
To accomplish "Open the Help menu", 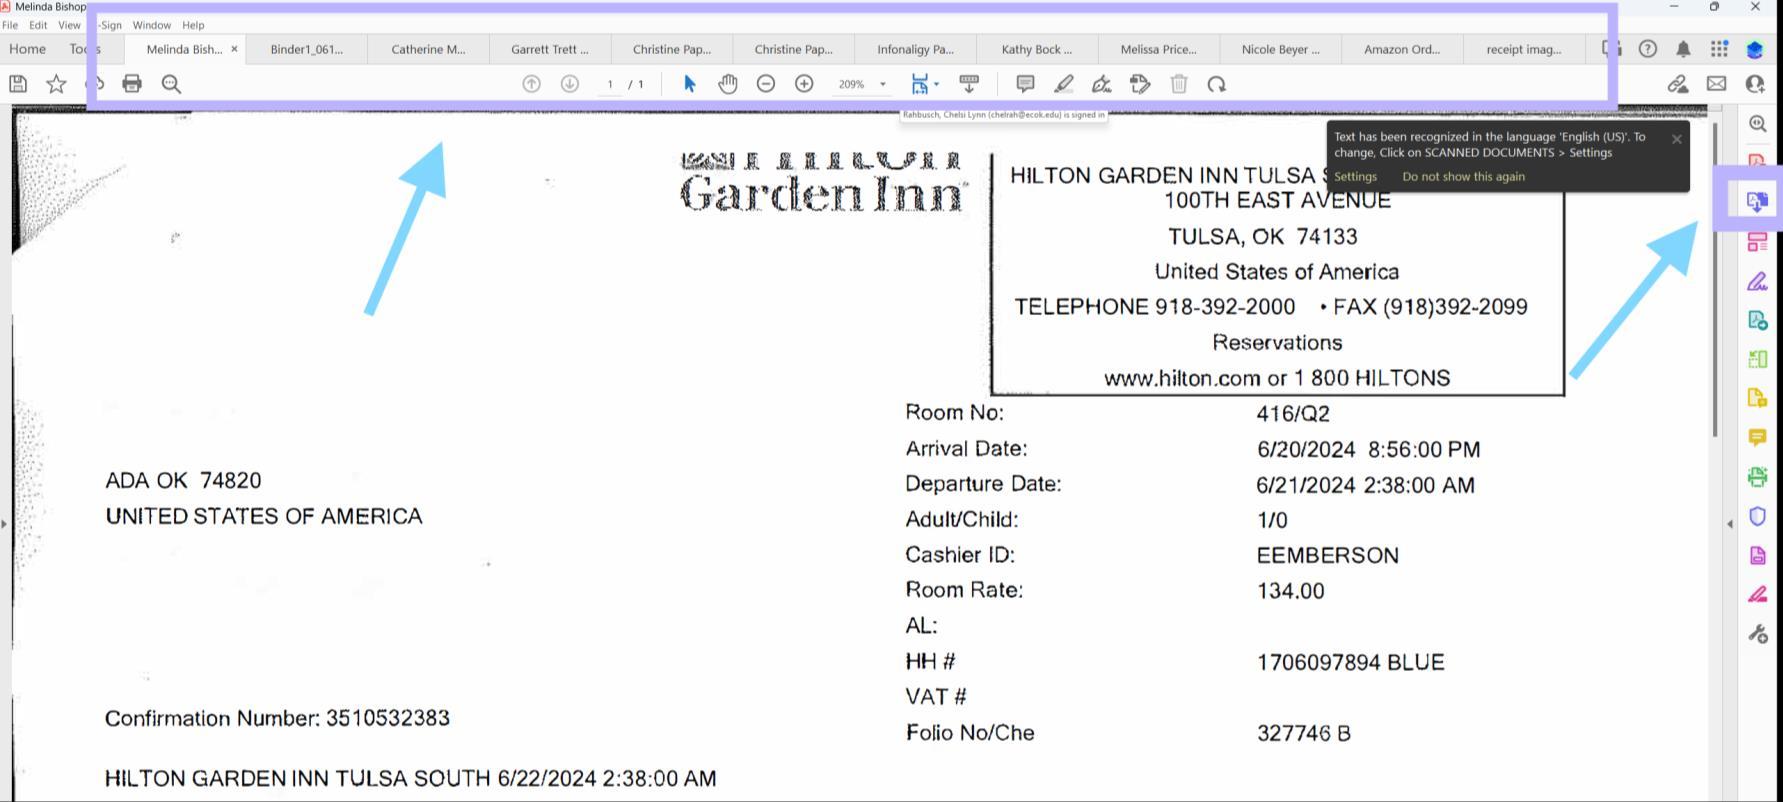I will [x=193, y=25].
